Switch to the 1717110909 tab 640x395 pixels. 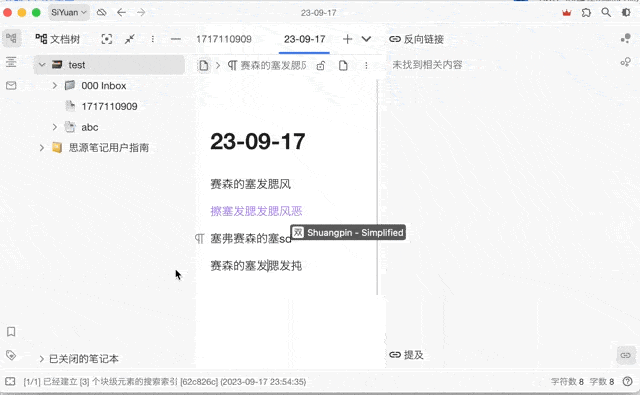[x=224, y=39]
